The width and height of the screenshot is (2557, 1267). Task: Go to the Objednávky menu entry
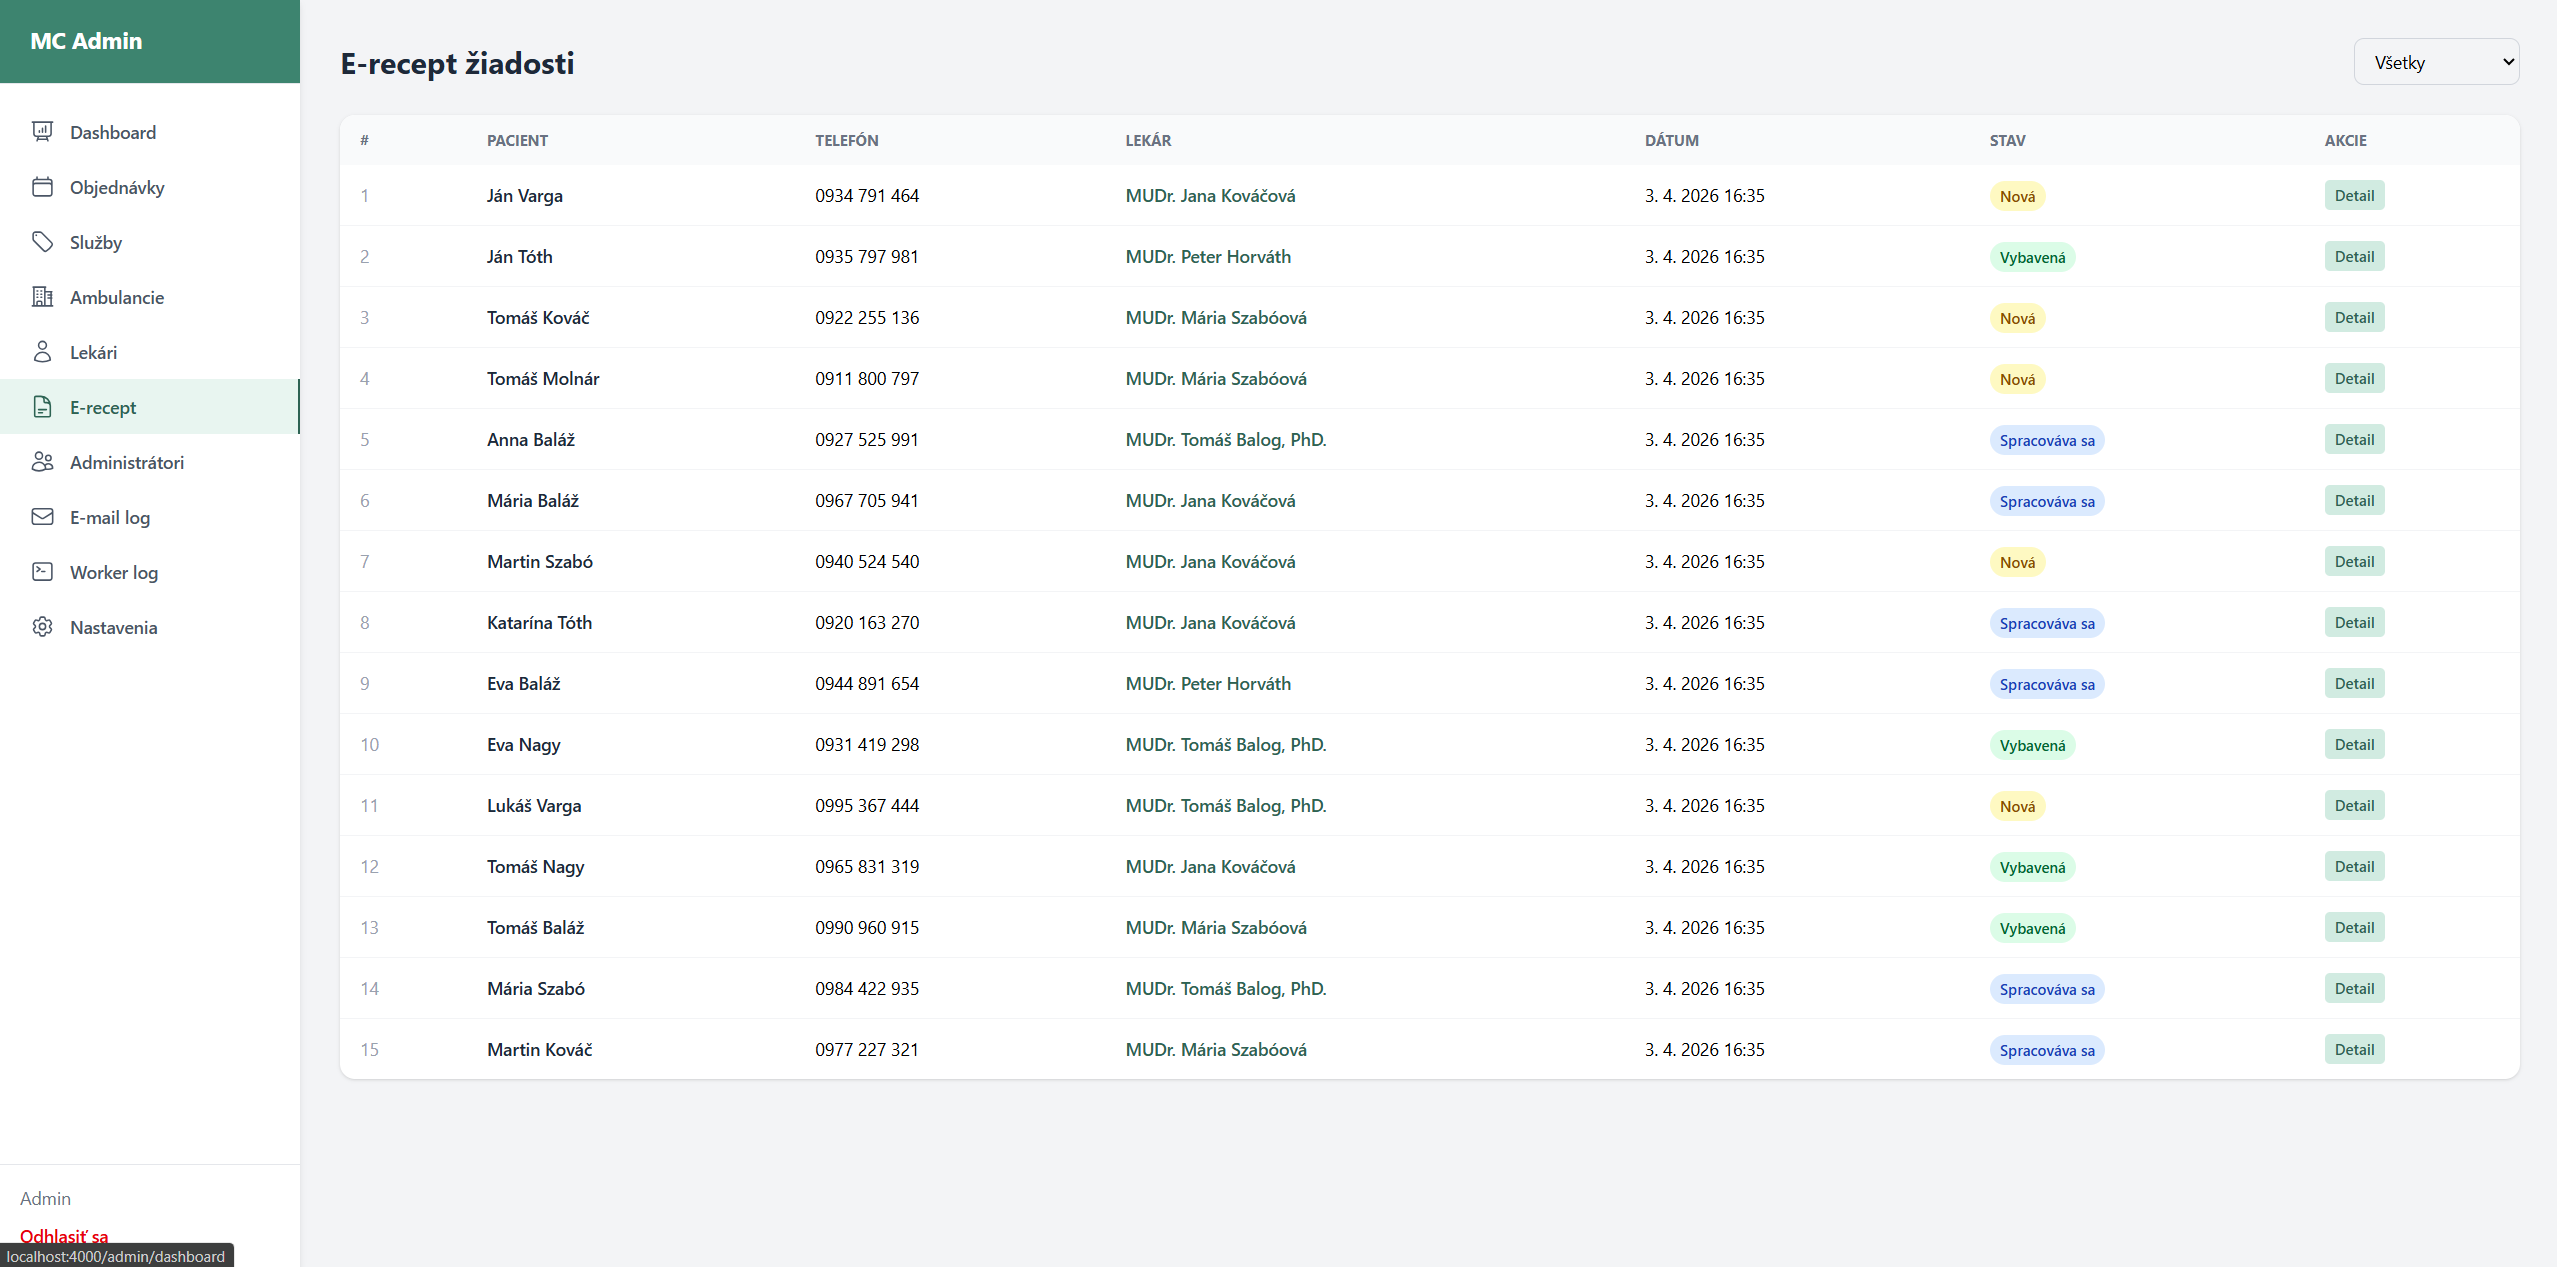(x=117, y=187)
